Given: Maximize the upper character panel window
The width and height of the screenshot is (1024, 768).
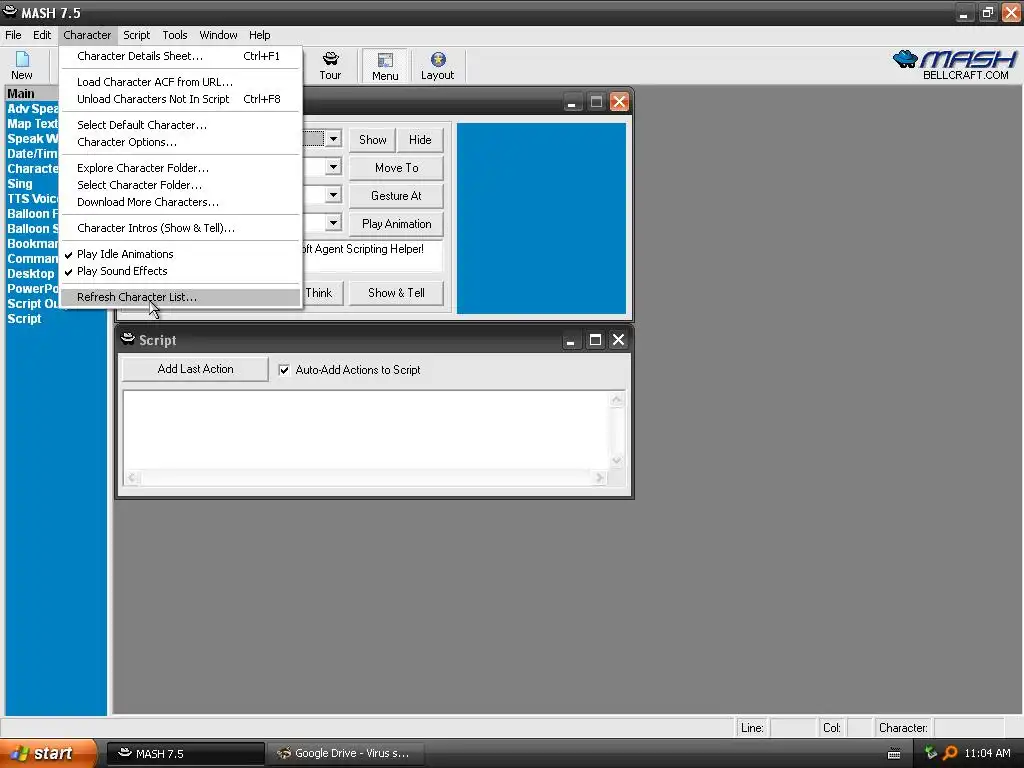Looking at the screenshot, I should (x=596, y=102).
